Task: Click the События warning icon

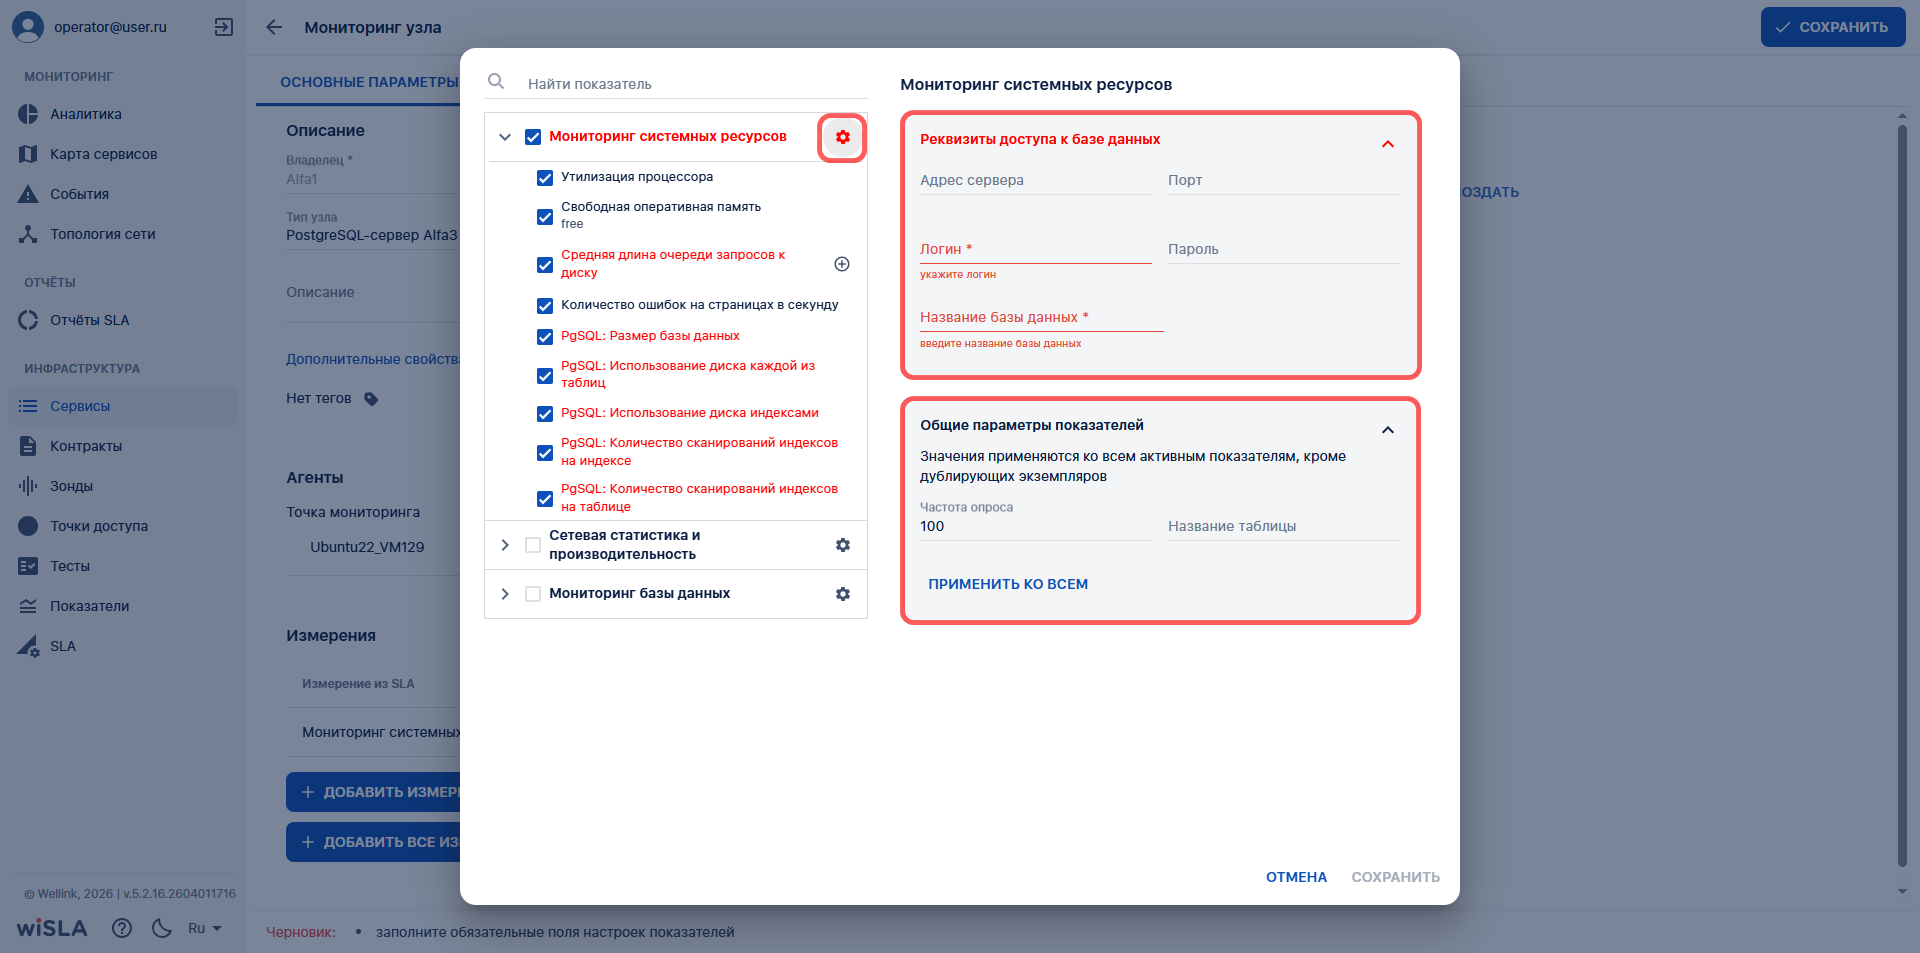Action: 28,194
